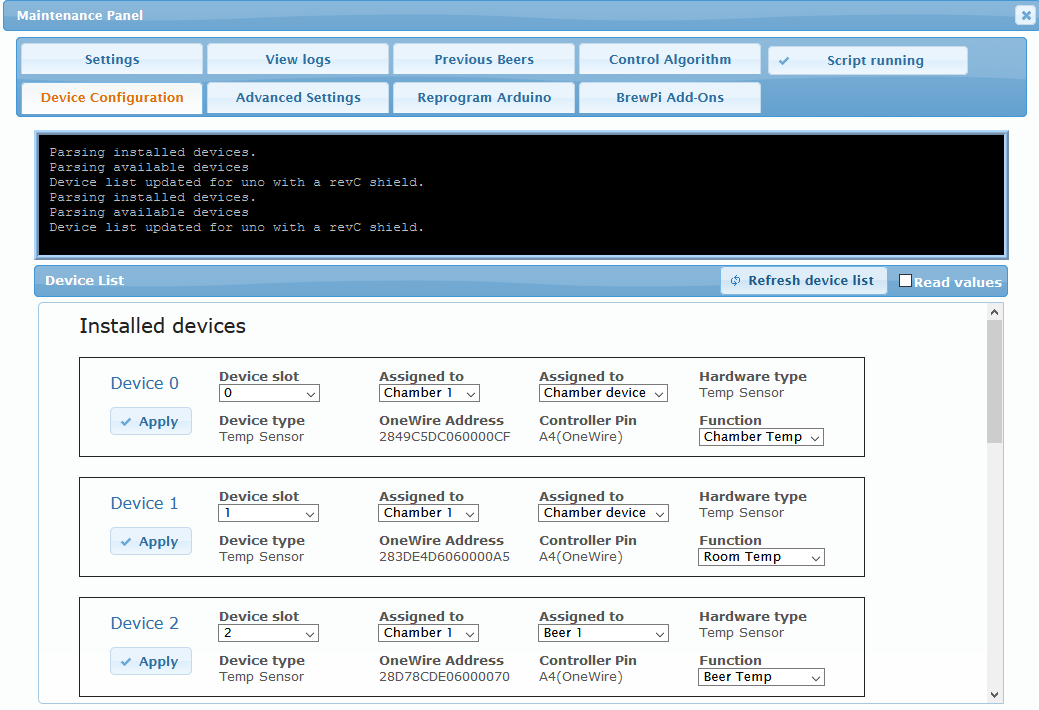Apply changes for Device 1
This screenshot has width=1039, height=710.
(x=151, y=541)
